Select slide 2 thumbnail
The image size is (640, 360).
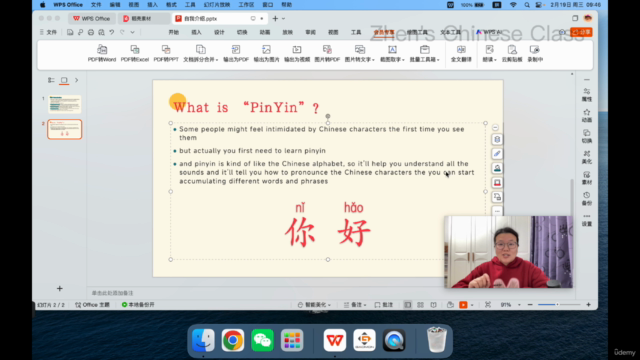point(64,129)
